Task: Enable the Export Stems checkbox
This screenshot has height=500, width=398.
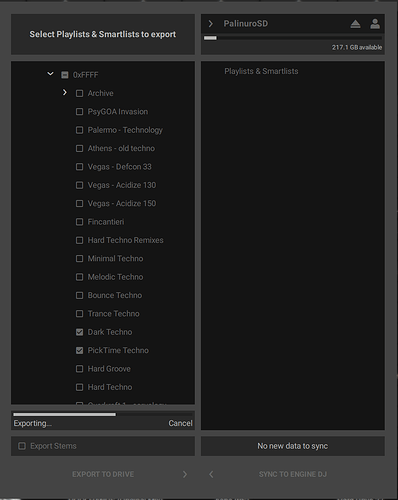Action: (x=22, y=446)
